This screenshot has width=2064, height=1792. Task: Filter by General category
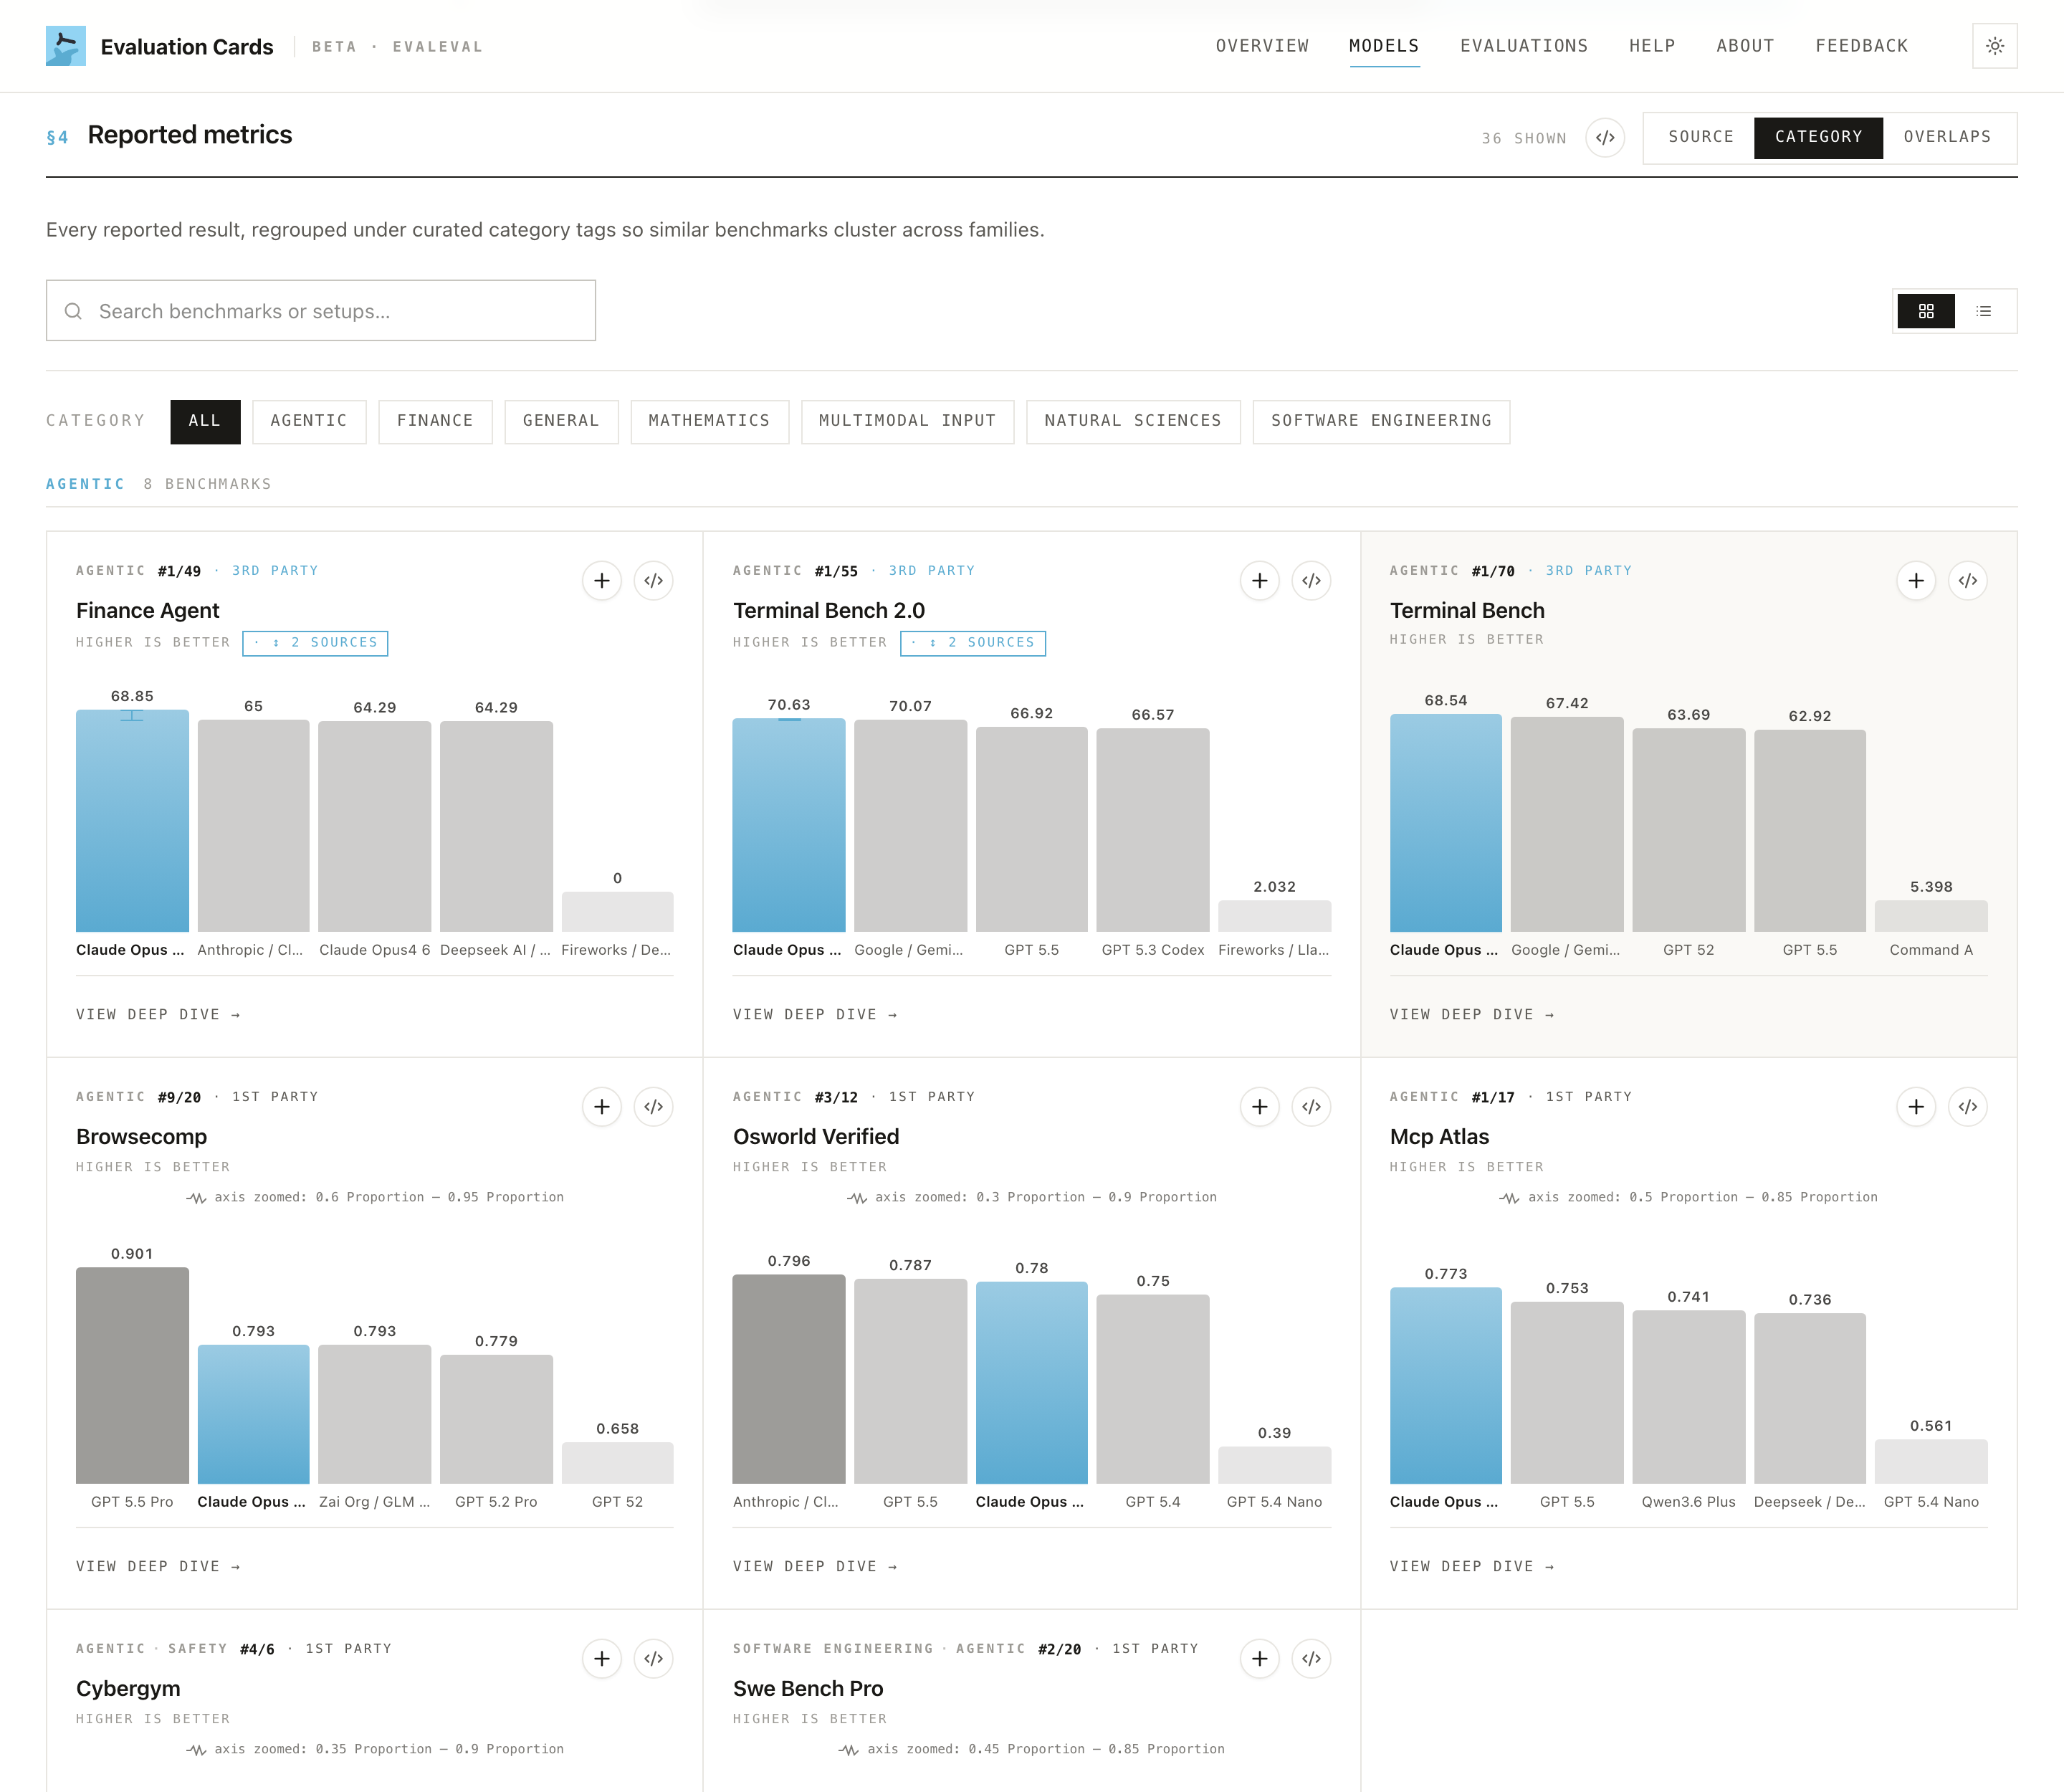tap(561, 421)
